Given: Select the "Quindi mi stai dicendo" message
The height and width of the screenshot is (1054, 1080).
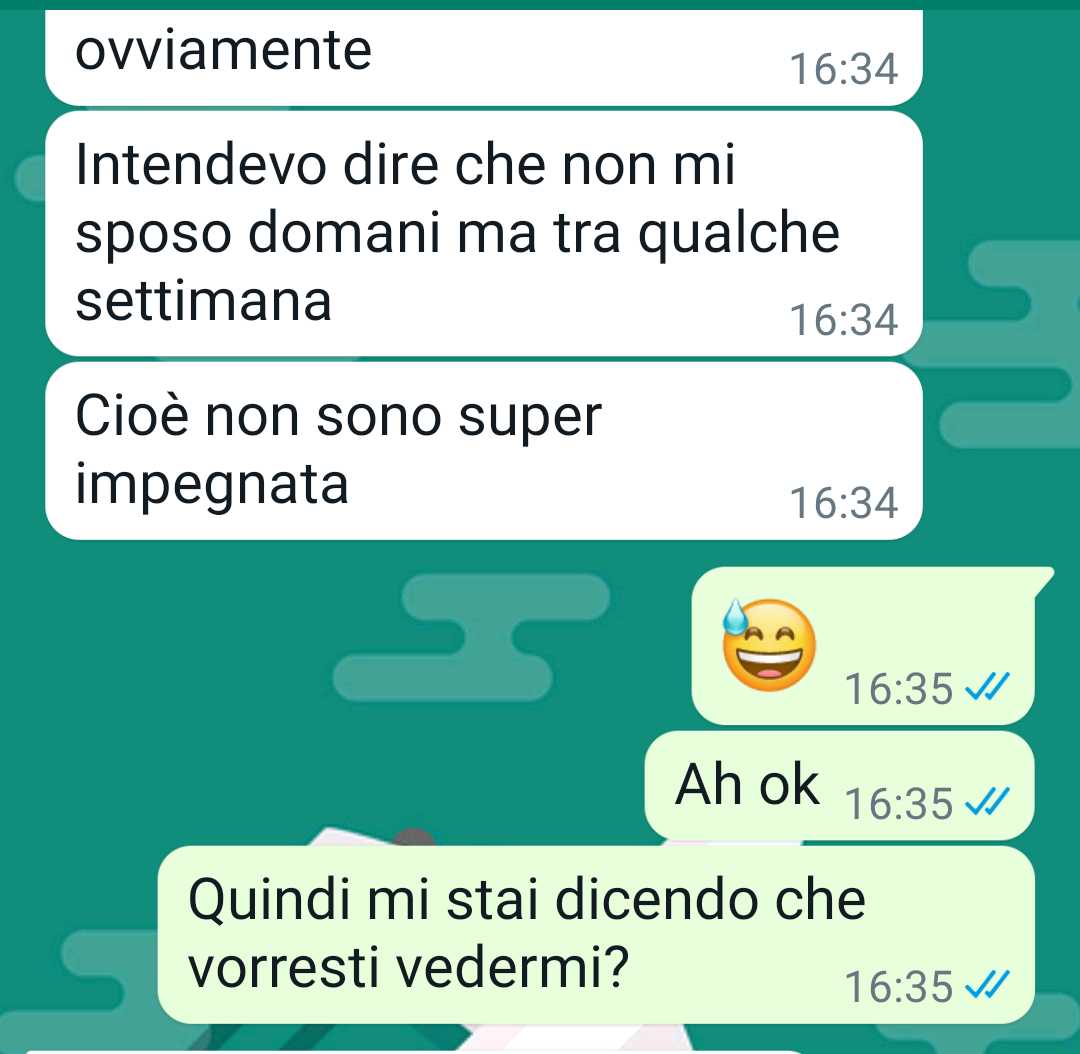Looking at the screenshot, I should (x=596, y=935).
